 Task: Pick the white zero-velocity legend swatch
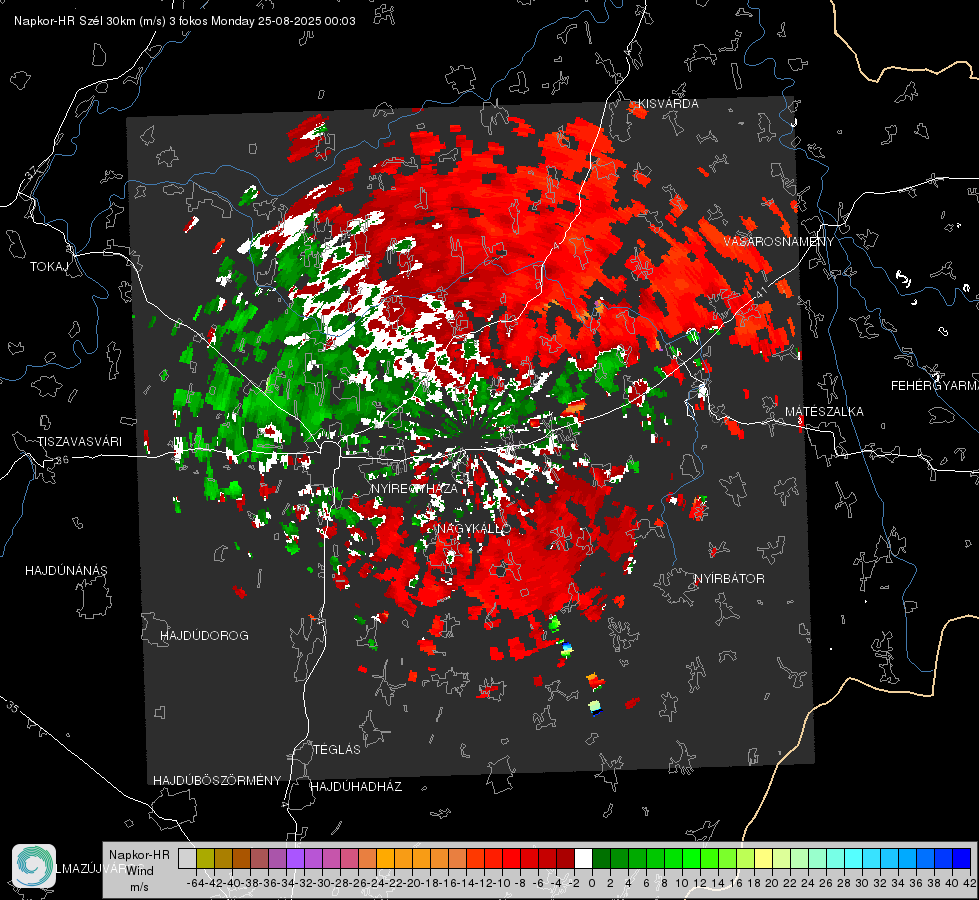(583, 858)
